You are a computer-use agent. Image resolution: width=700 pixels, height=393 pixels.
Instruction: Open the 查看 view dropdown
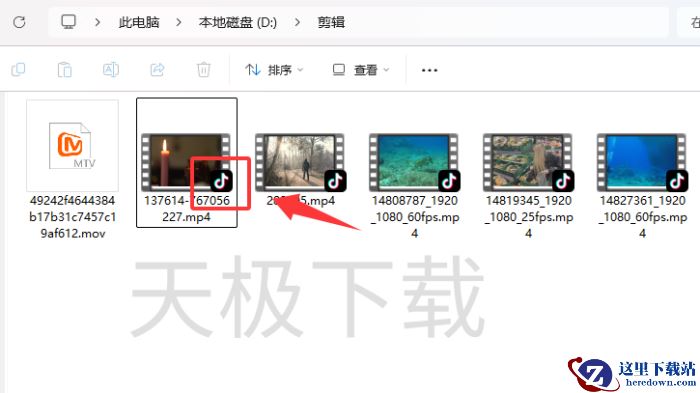coord(361,70)
